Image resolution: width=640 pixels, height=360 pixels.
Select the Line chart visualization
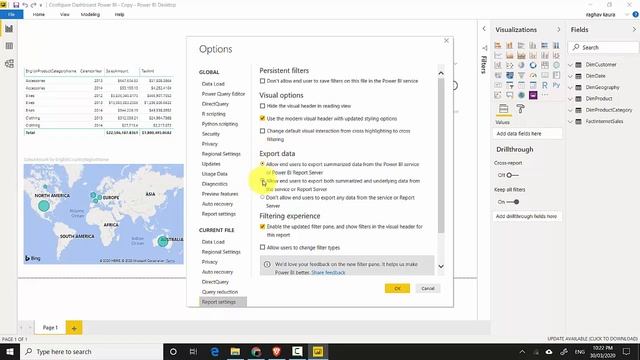pyautogui.click(x=498, y=55)
